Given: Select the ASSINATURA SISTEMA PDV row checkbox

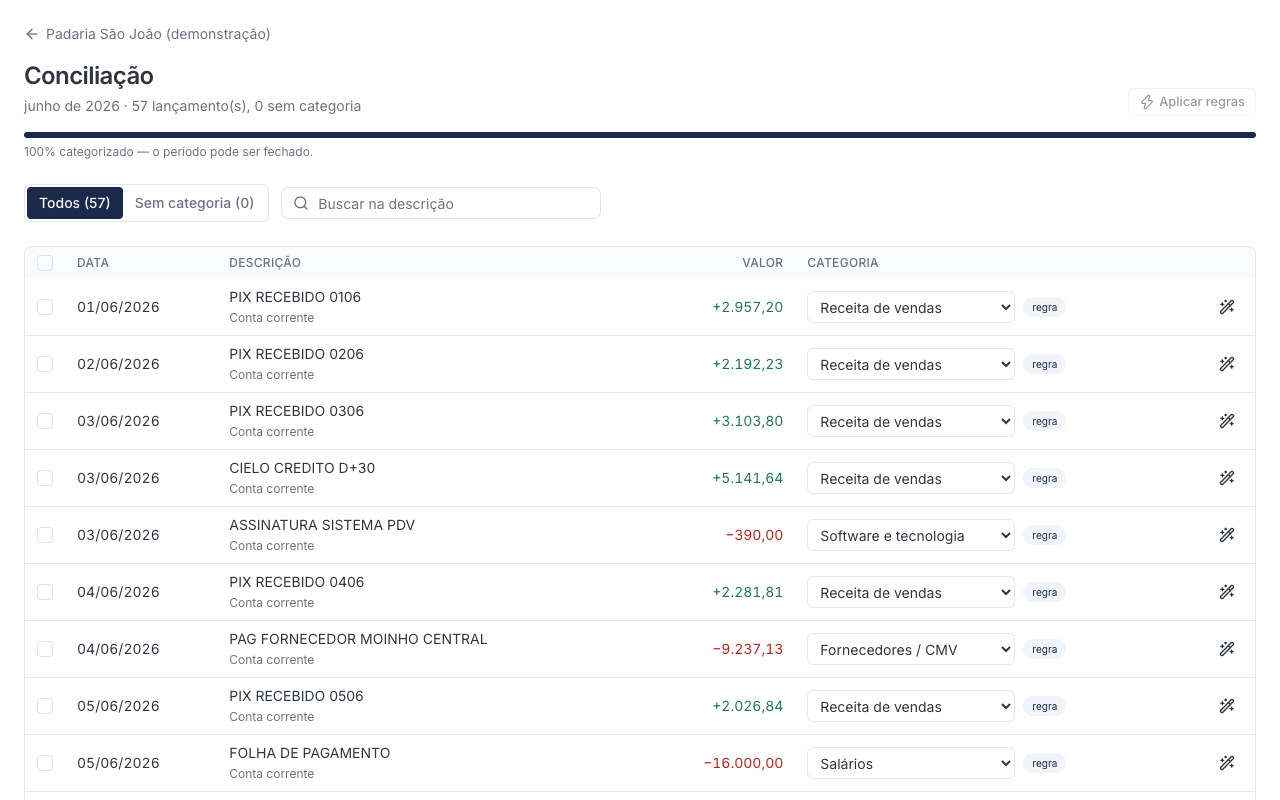Looking at the screenshot, I should point(45,535).
